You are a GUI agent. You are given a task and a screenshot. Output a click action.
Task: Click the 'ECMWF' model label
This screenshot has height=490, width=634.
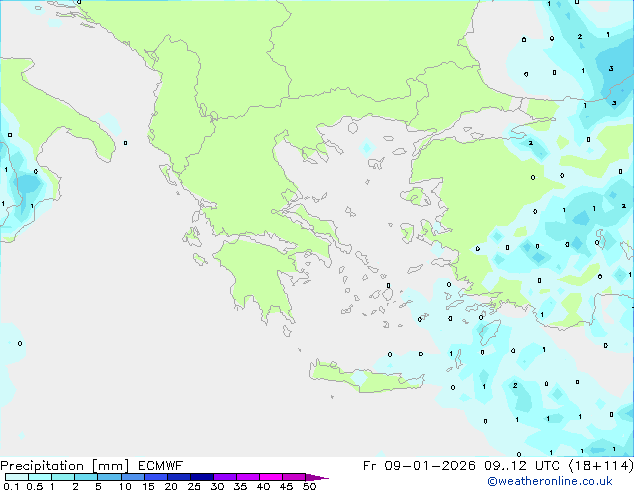pyautogui.click(x=161, y=466)
